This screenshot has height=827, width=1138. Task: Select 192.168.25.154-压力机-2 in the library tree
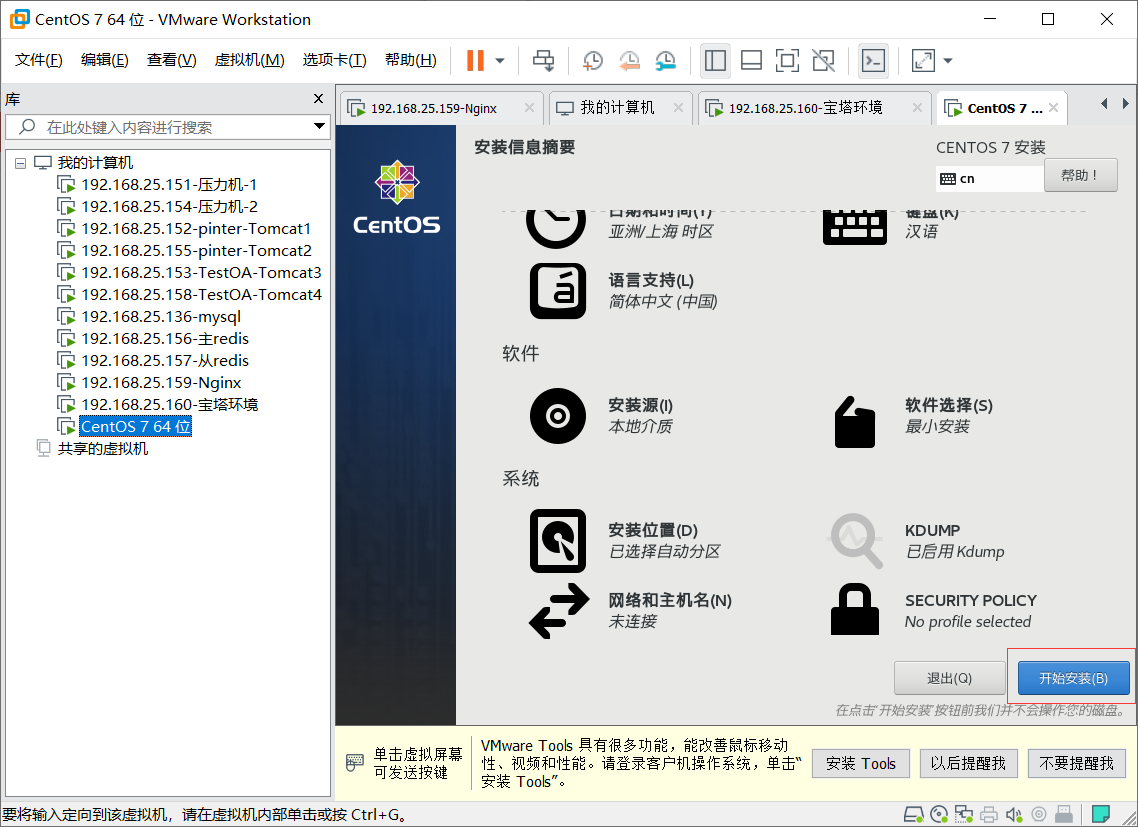169,207
